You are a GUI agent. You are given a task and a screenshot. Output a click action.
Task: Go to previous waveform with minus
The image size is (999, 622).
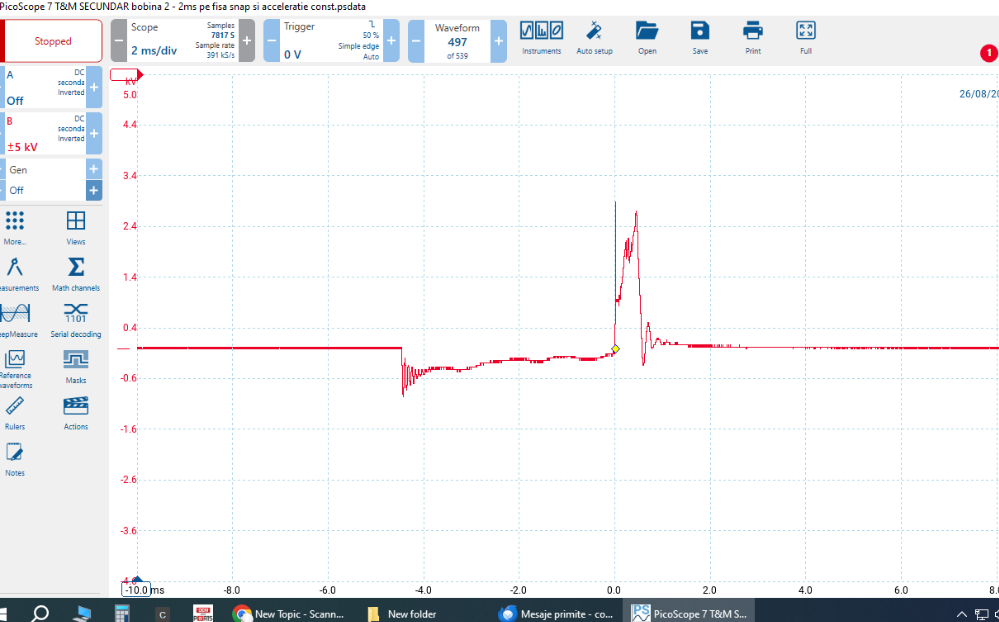pyautogui.click(x=416, y=41)
